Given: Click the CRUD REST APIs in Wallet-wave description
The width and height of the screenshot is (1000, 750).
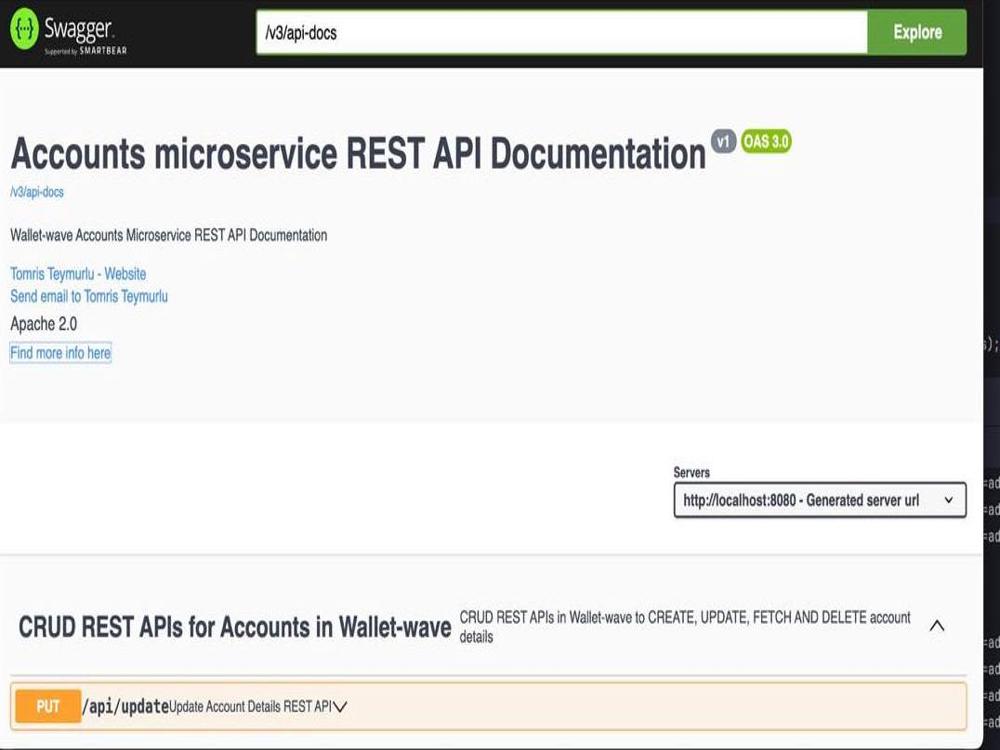Looking at the screenshot, I should (685, 627).
